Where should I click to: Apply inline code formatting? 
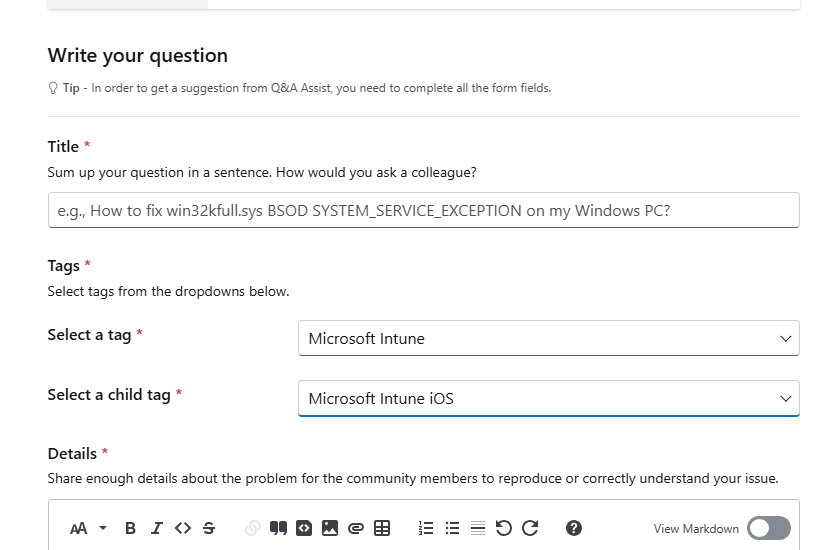183,528
